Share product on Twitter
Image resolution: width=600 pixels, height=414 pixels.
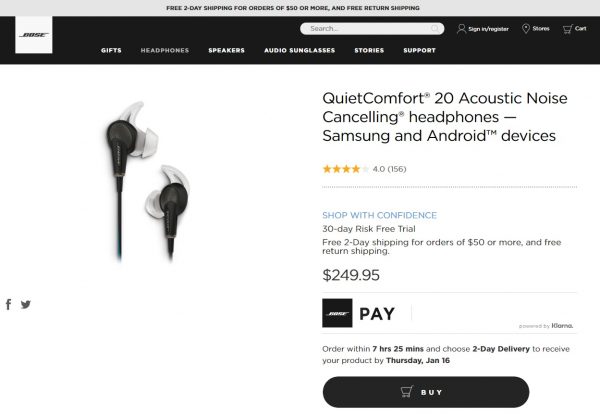tap(26, 304)
